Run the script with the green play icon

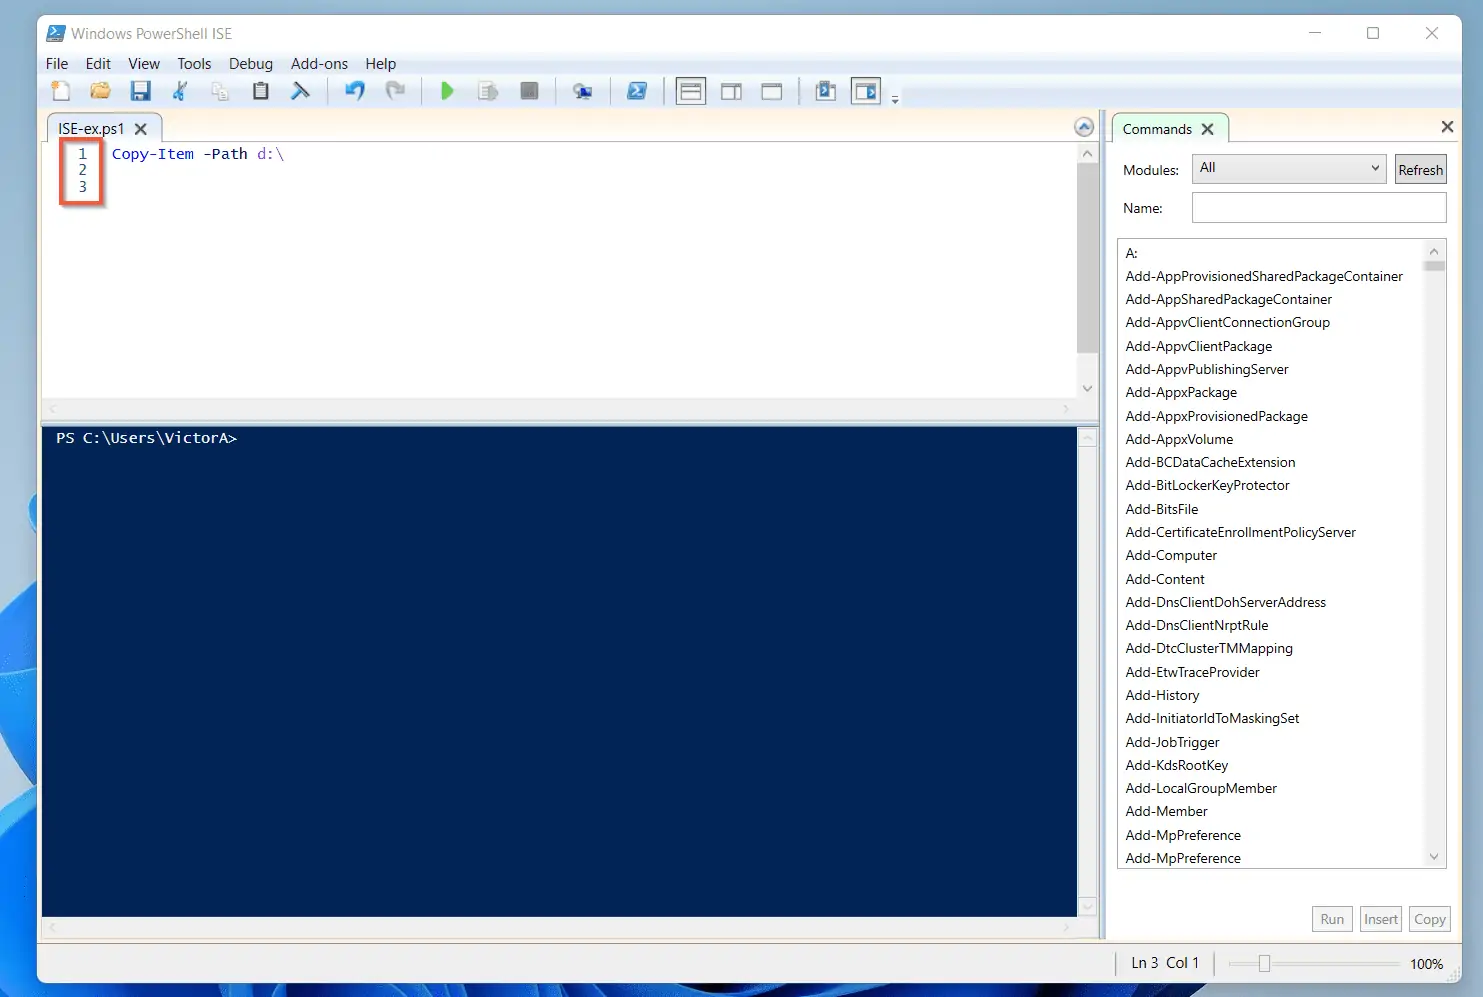(x=447, y=91)
